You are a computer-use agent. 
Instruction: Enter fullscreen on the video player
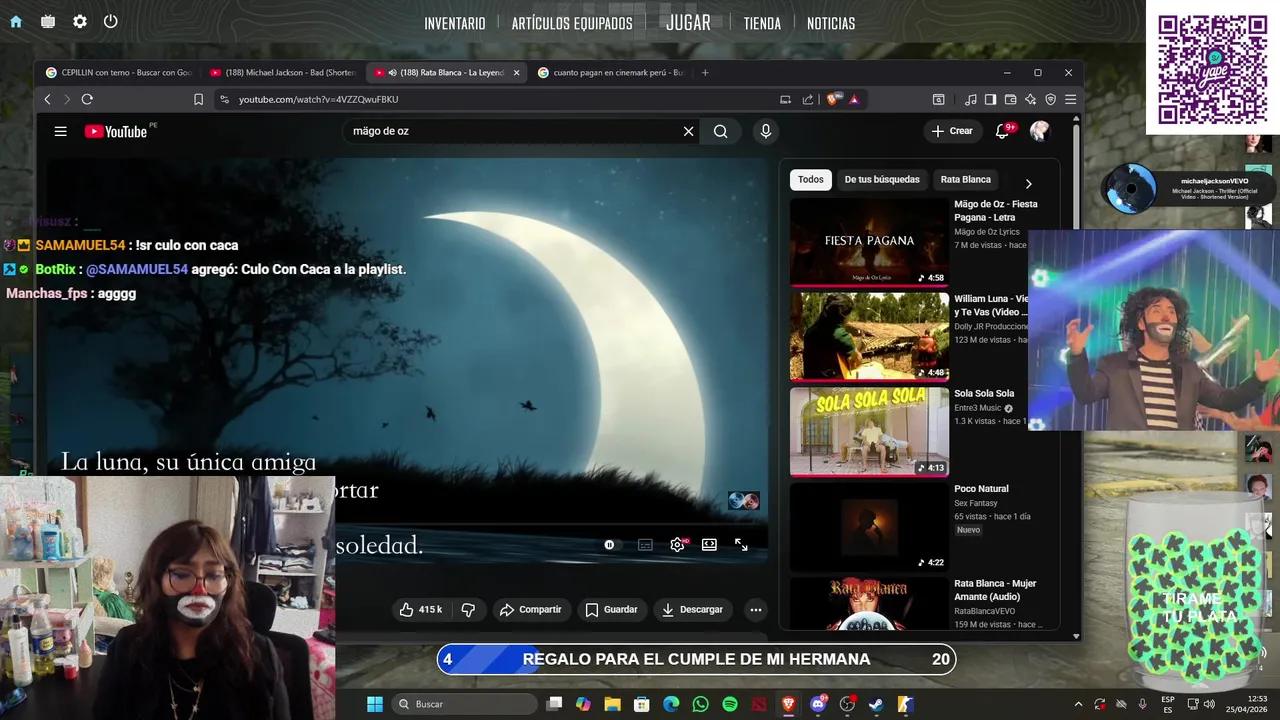click(741, 544)
